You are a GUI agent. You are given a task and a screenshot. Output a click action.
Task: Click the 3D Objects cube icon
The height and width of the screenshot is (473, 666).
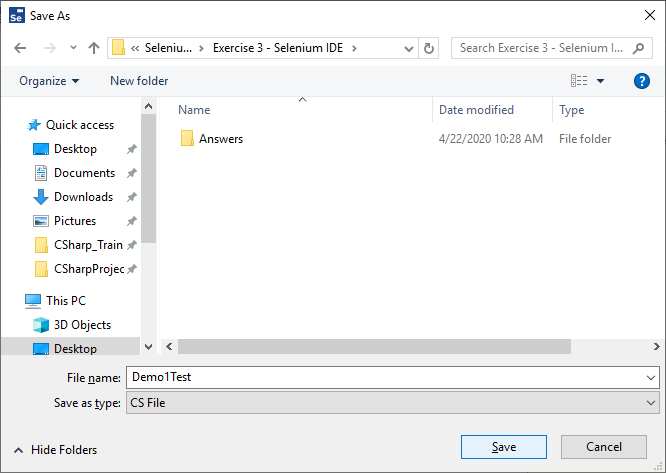[41, 325]
